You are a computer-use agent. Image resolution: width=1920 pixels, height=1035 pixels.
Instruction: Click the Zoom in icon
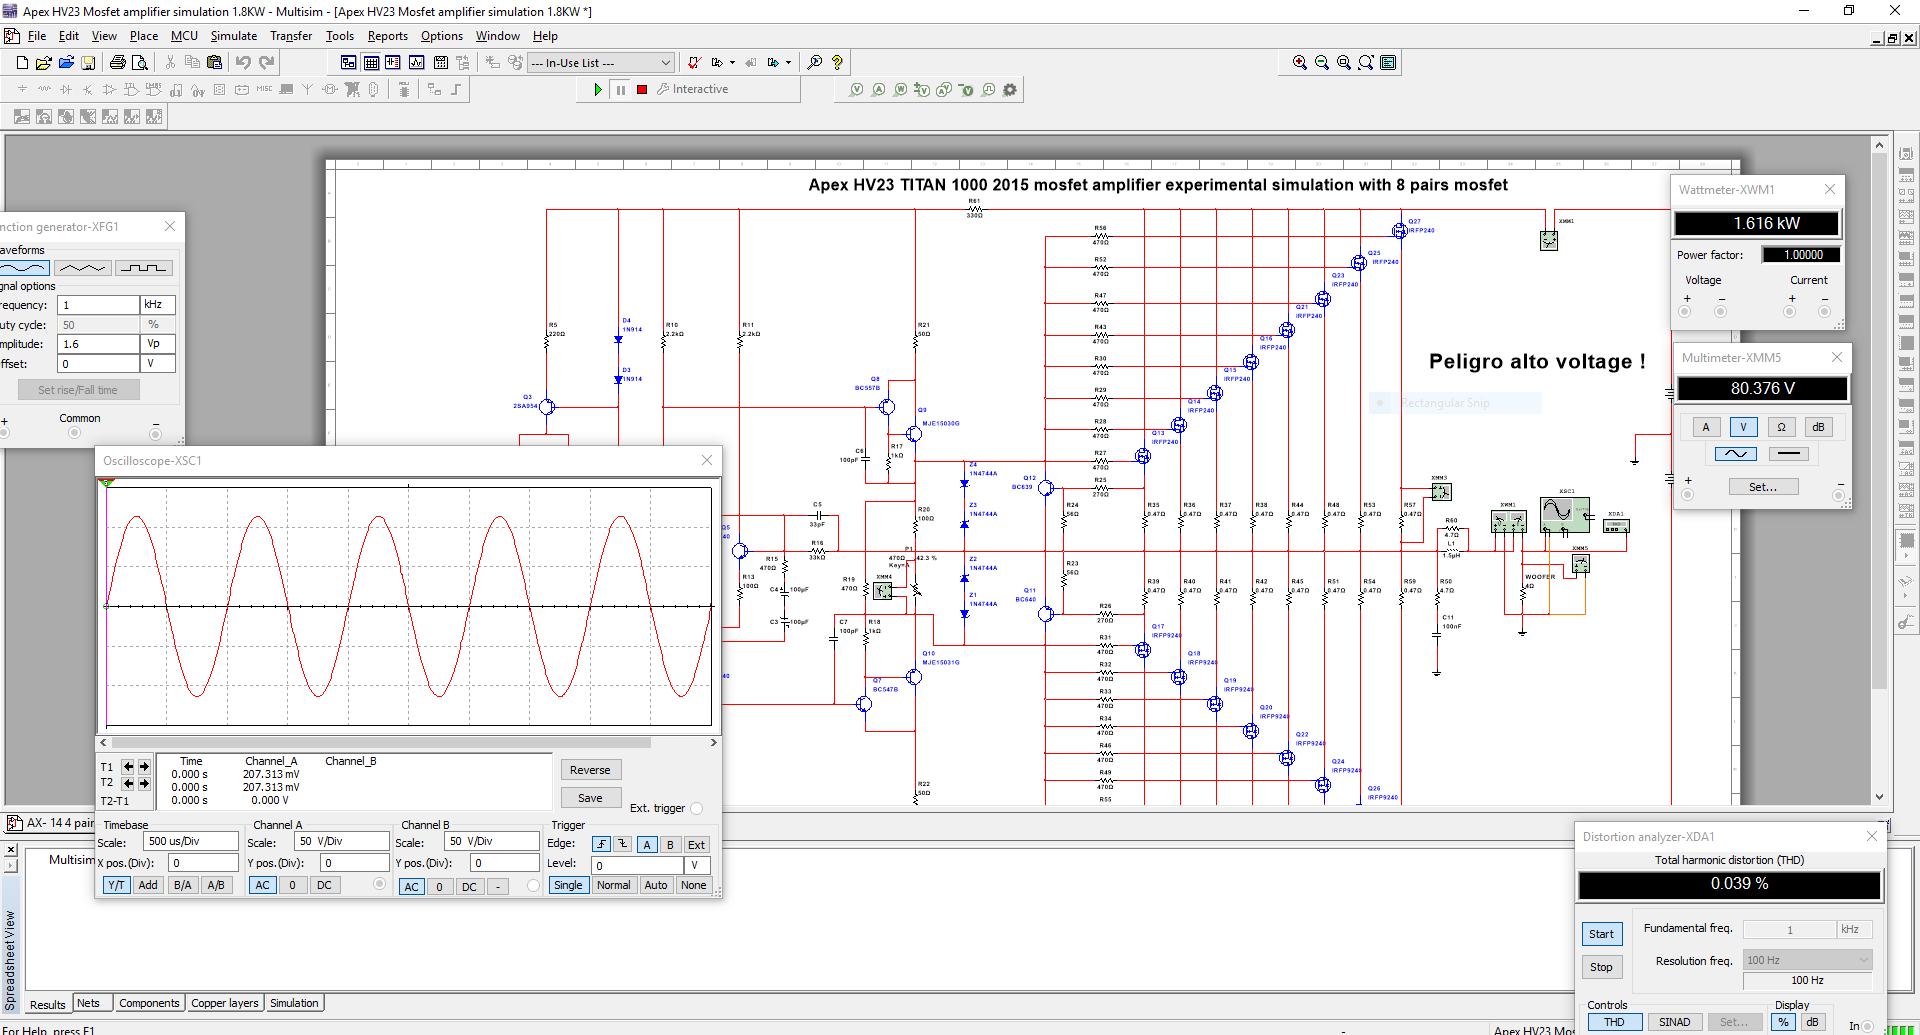1300,62
